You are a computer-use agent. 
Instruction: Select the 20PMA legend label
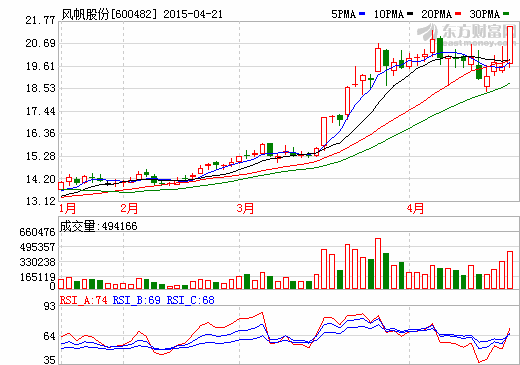(436, 14)
